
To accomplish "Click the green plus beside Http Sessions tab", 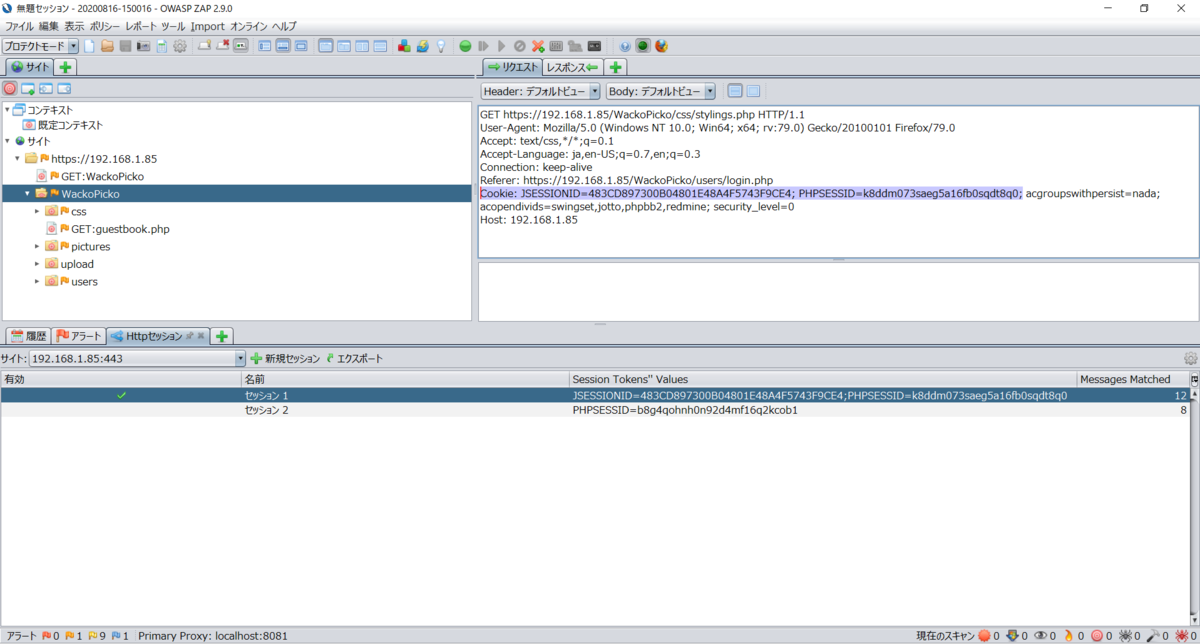I will coord(222,336).
